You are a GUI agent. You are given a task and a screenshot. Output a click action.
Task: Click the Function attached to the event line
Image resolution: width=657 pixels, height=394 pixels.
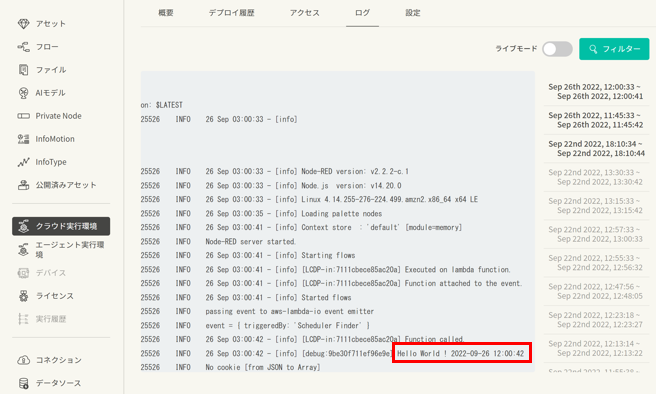(331, 284)
